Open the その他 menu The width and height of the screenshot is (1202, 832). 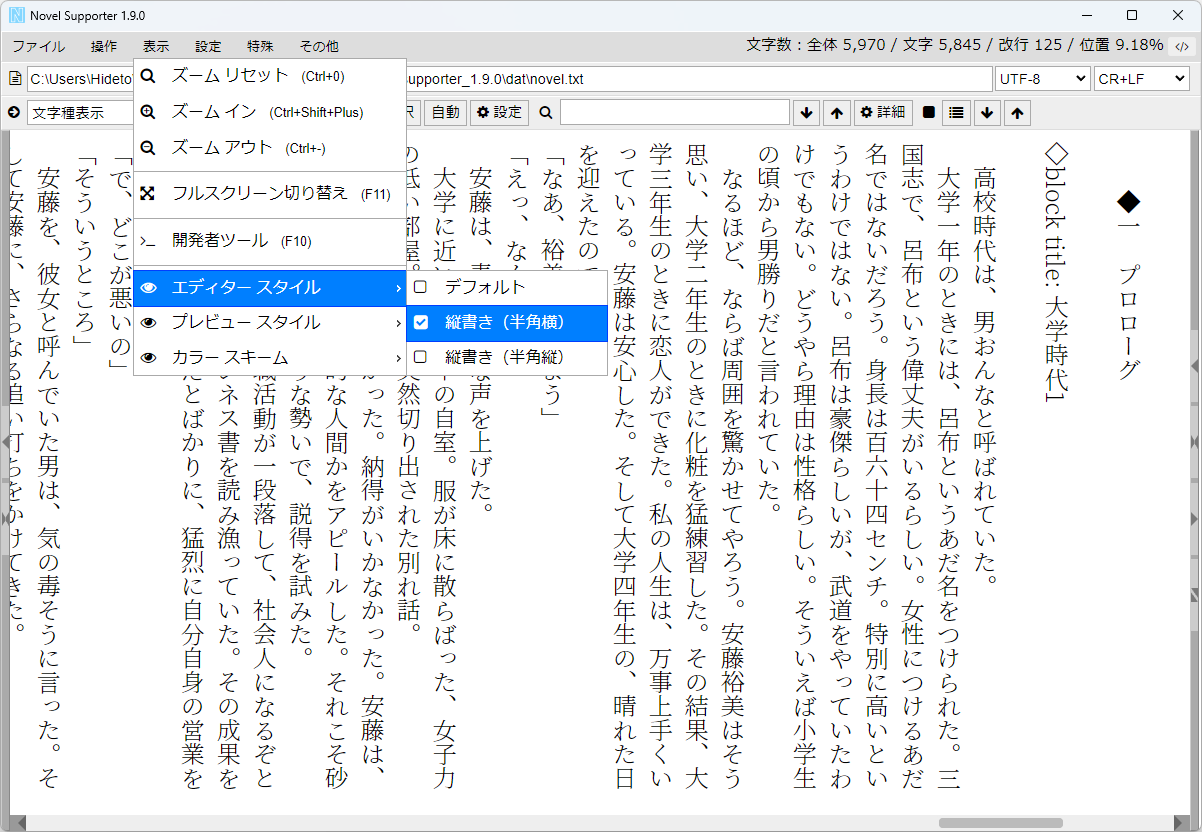(318, 46)
